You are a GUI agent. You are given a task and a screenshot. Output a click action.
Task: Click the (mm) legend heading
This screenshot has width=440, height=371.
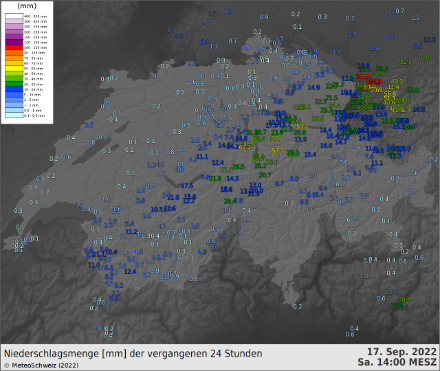click(x=27, y=6)
